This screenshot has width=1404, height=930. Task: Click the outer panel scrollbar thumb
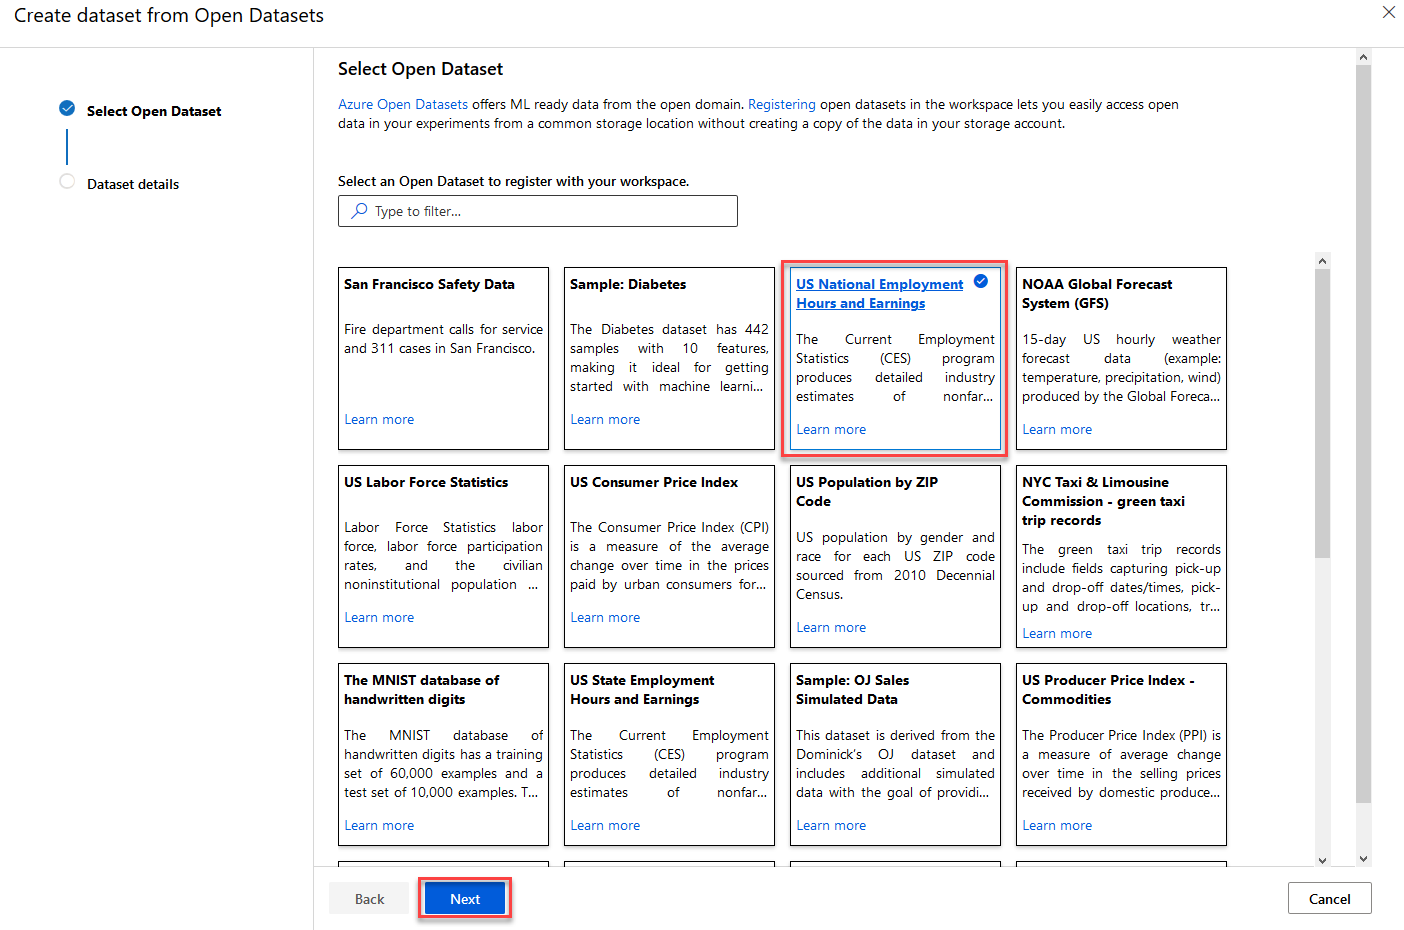pos(1363,434)
